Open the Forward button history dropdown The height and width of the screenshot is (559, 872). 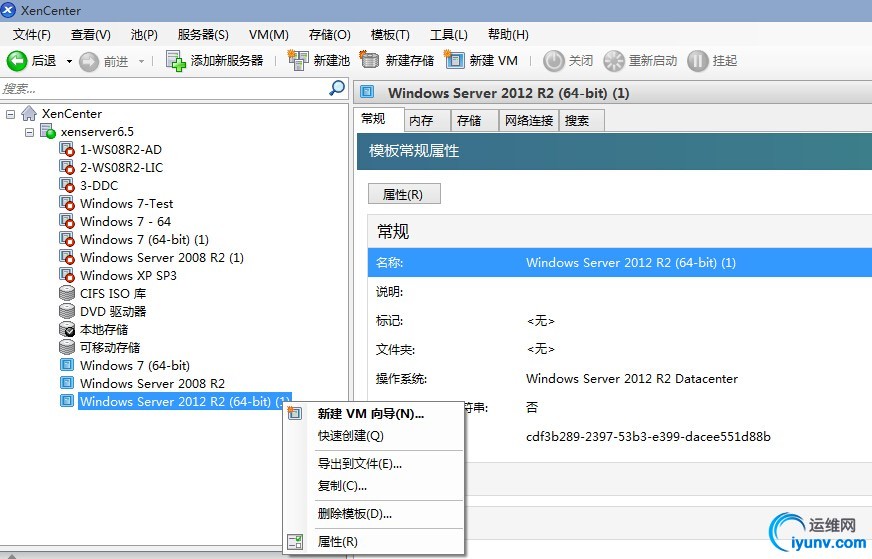[x=141, y=61]
